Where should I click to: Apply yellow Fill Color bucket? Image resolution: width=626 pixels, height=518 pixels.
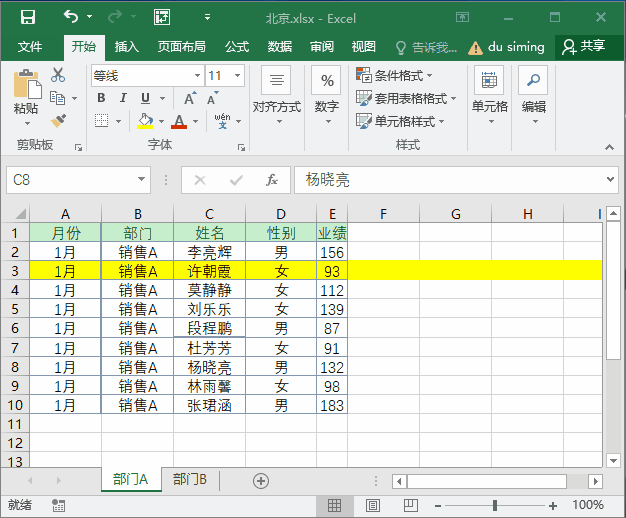(x=145, y=121)
